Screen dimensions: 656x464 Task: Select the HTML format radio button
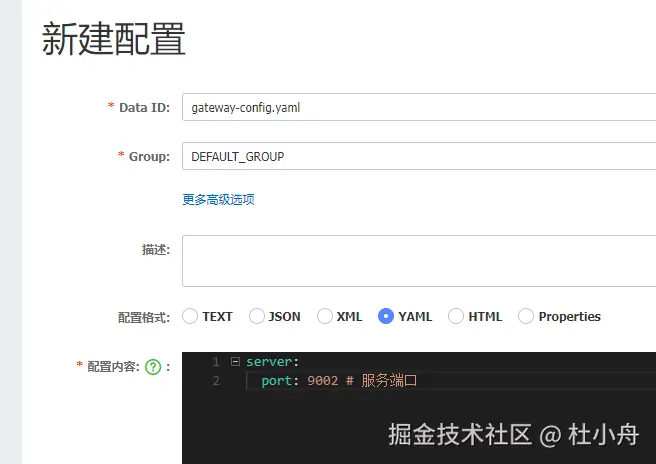coord(456,316)
